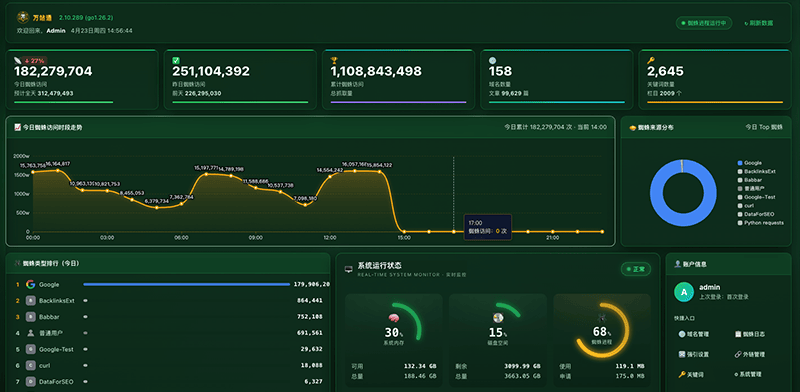Screen dimensions: 800x392
Task: Click the refresh data button in the header
Action: 759,23
